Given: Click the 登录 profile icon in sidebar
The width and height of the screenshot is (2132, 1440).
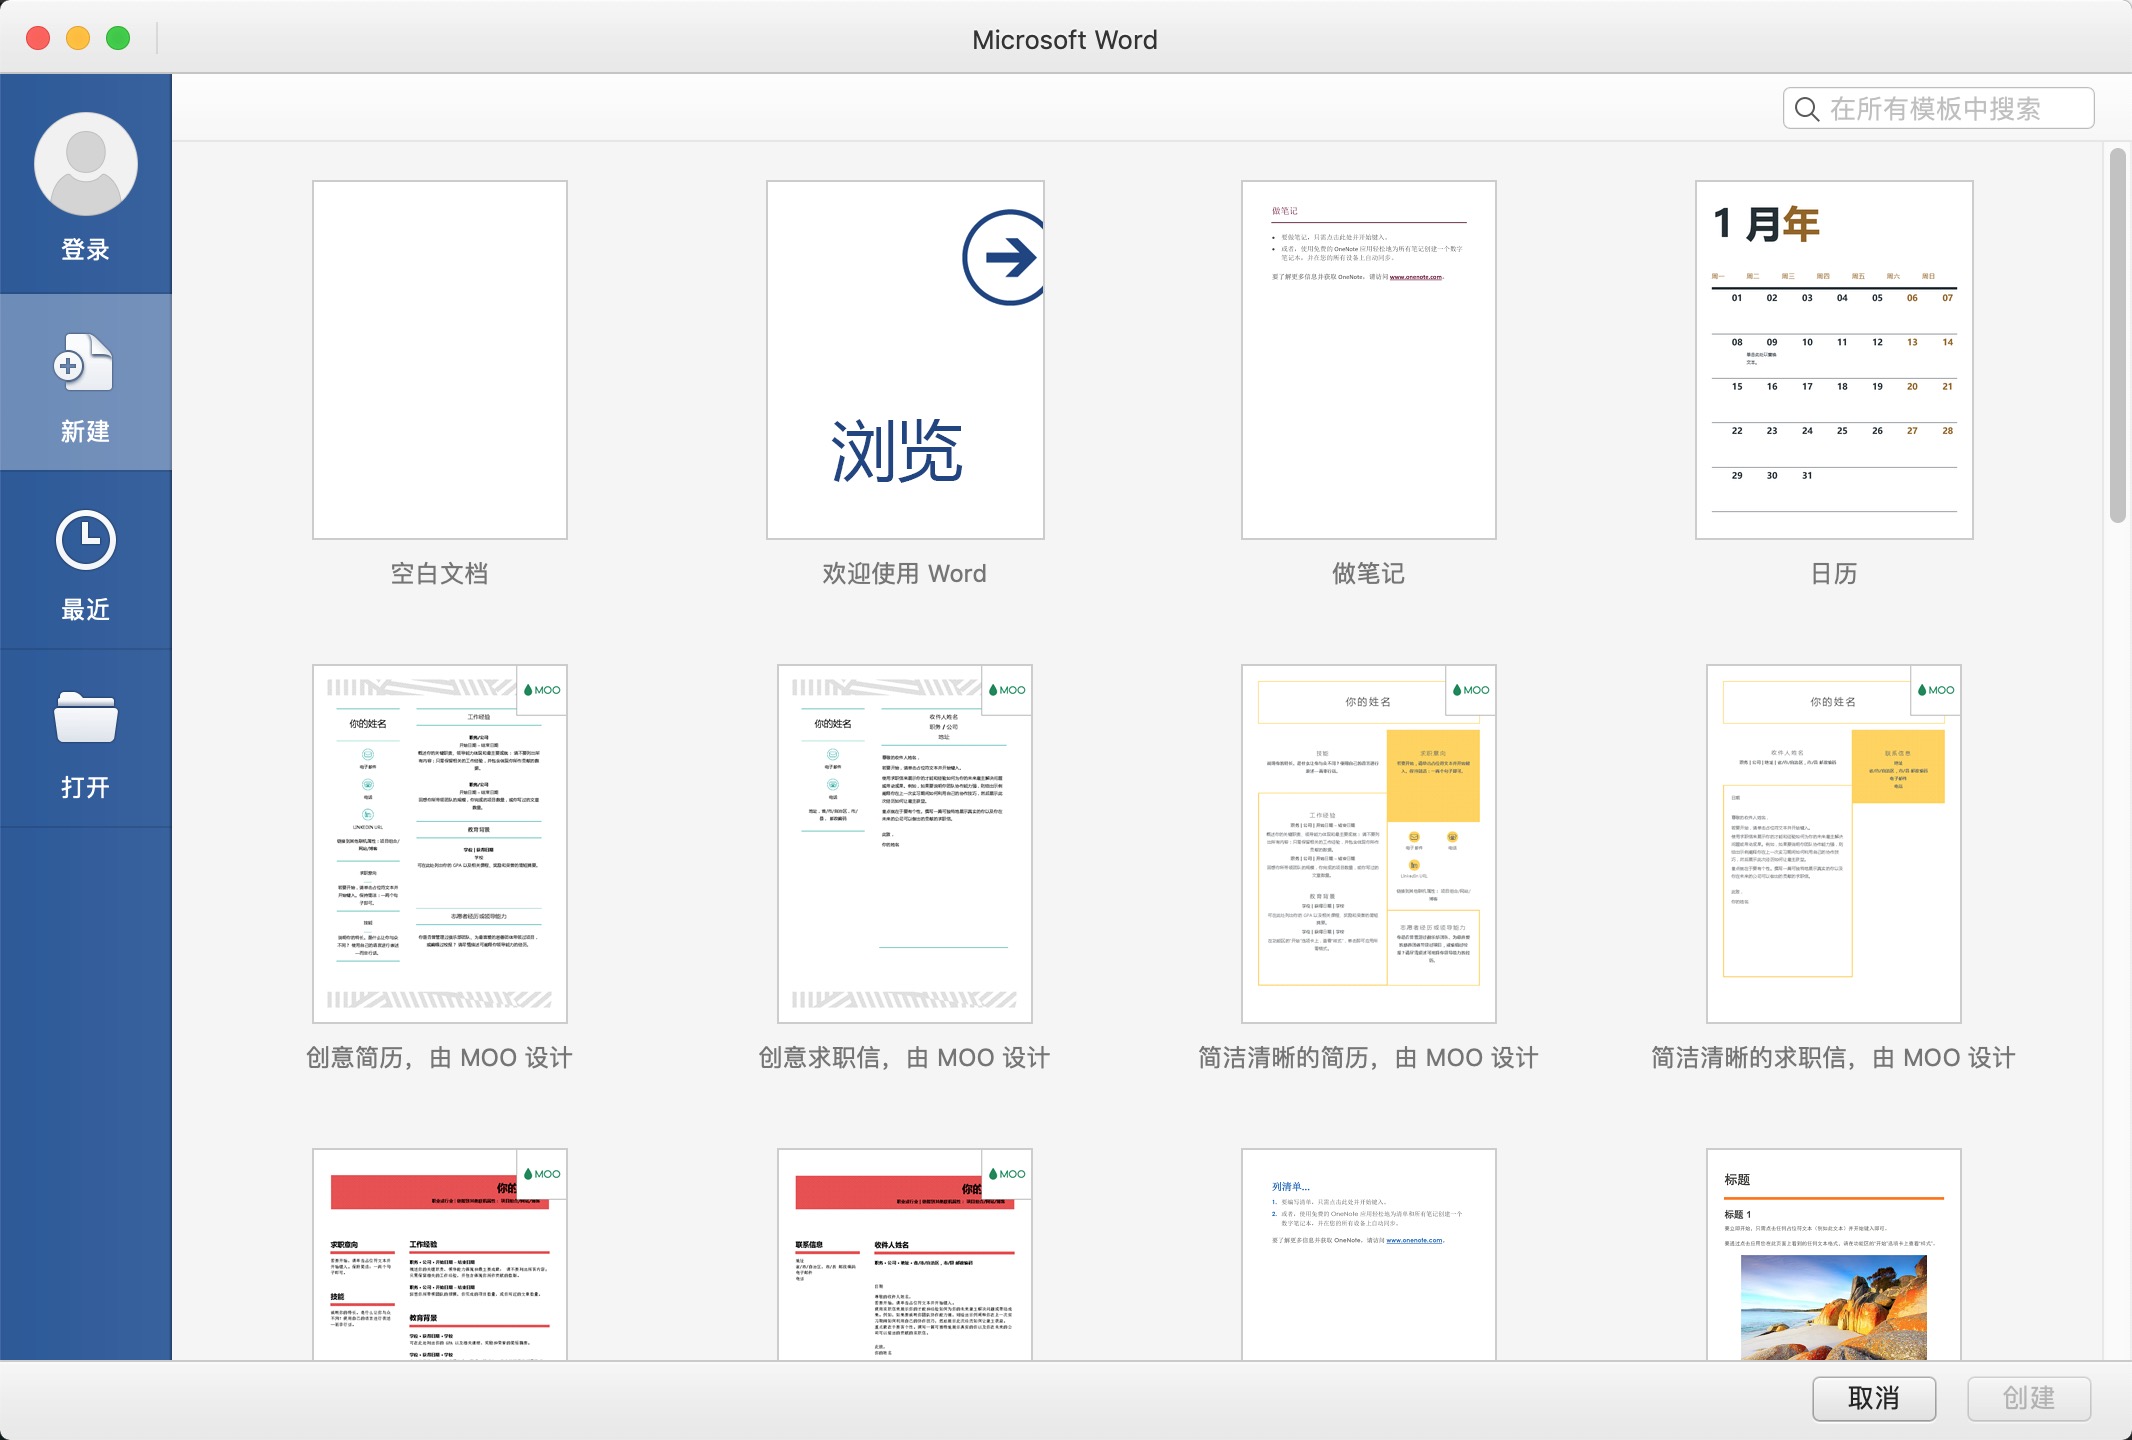Looking at the screenshot, I should pos(86,163).
